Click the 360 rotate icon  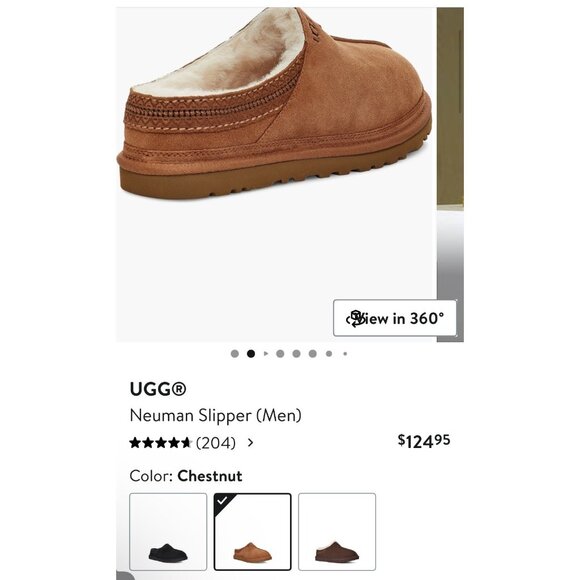[355, 318]
